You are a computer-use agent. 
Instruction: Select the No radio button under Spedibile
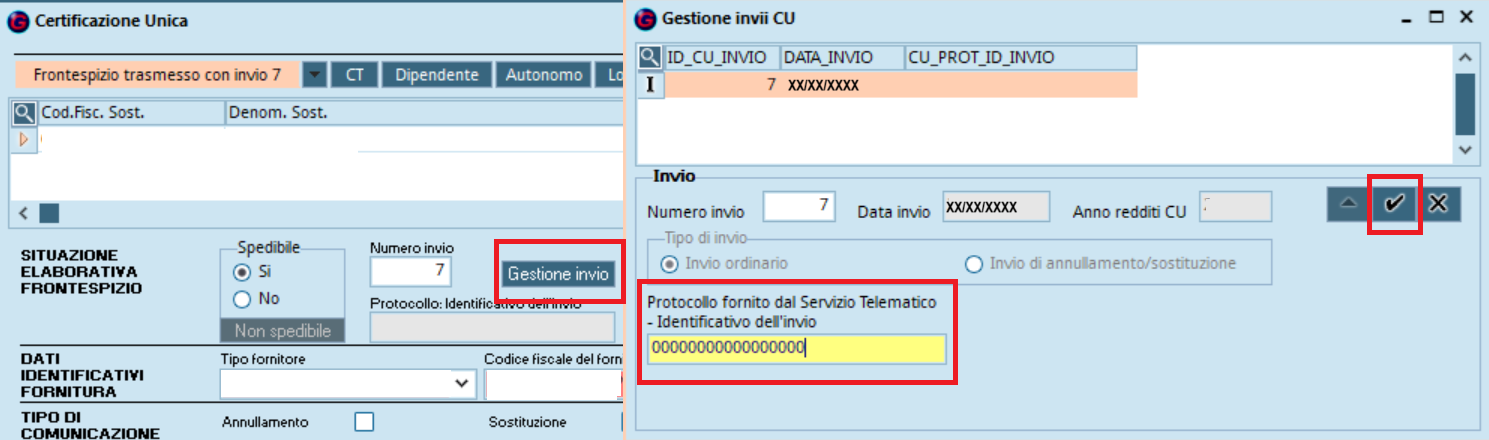(240, 298)
